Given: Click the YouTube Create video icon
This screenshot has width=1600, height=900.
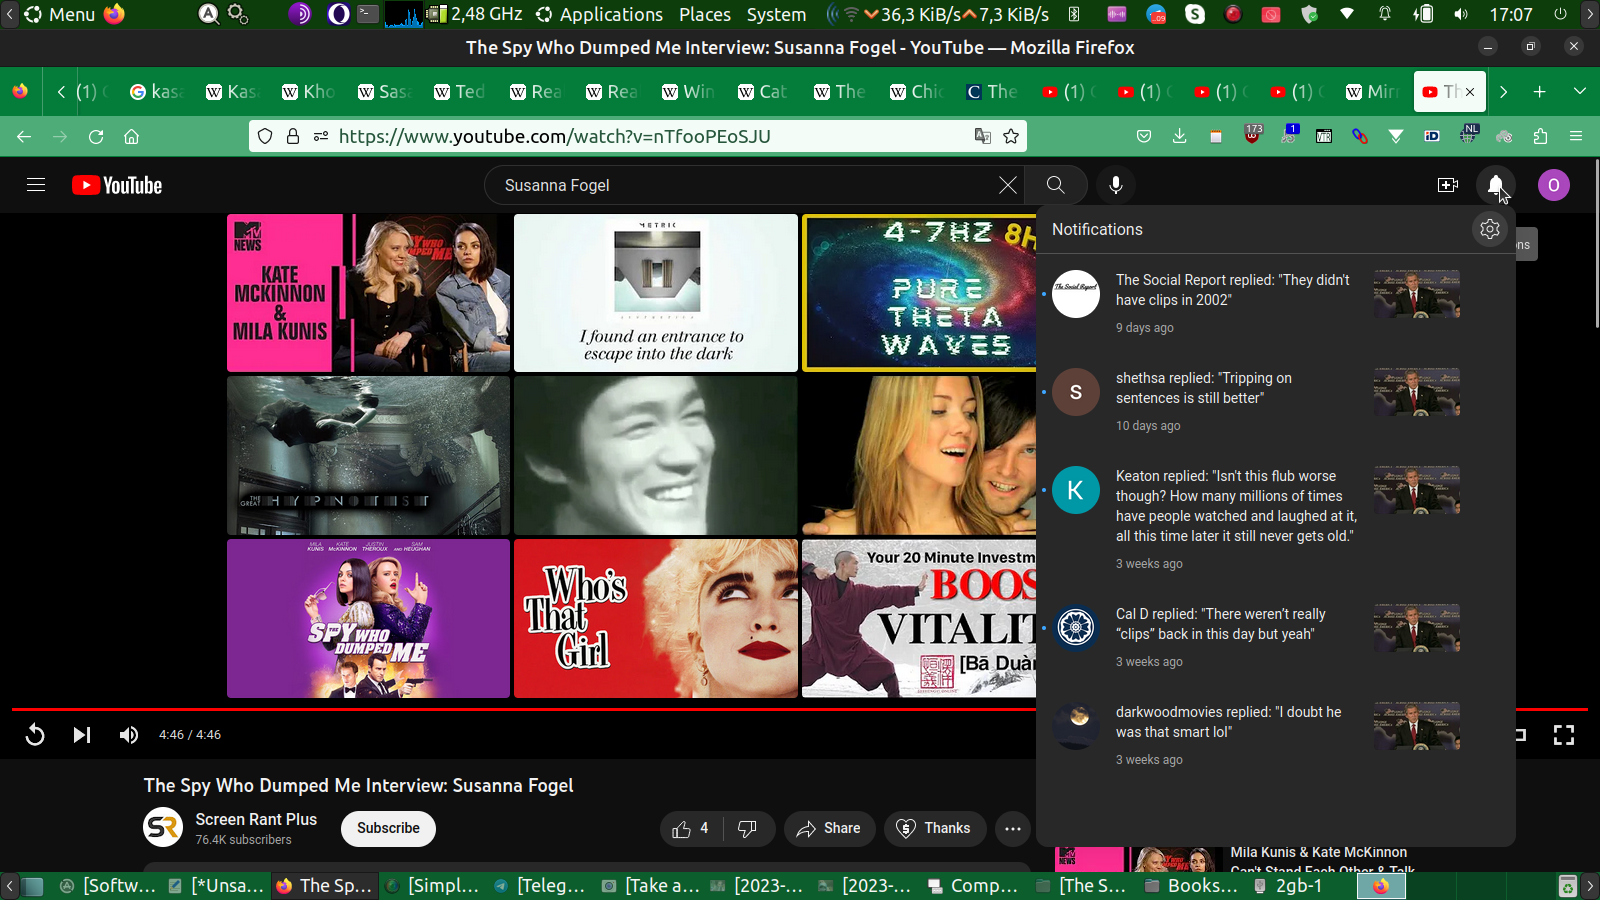Looking at the screenshot, I should point(1447,185).
